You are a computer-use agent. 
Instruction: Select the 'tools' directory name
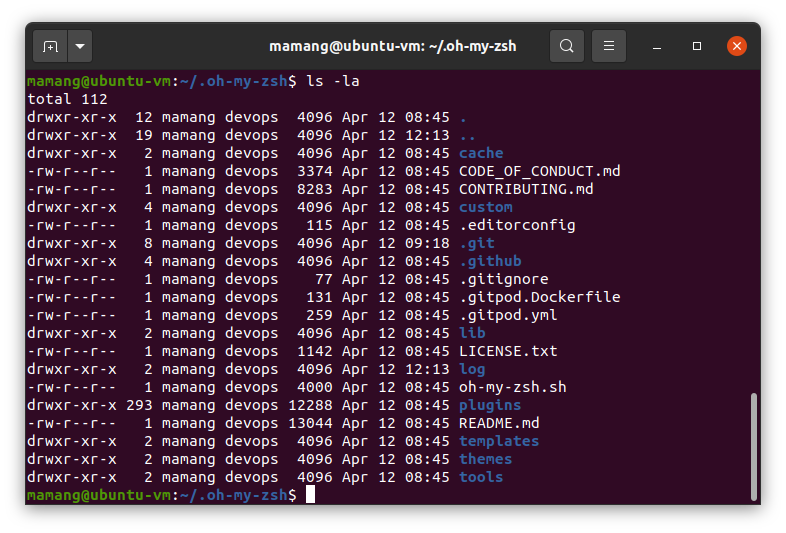tap(481, 477)
